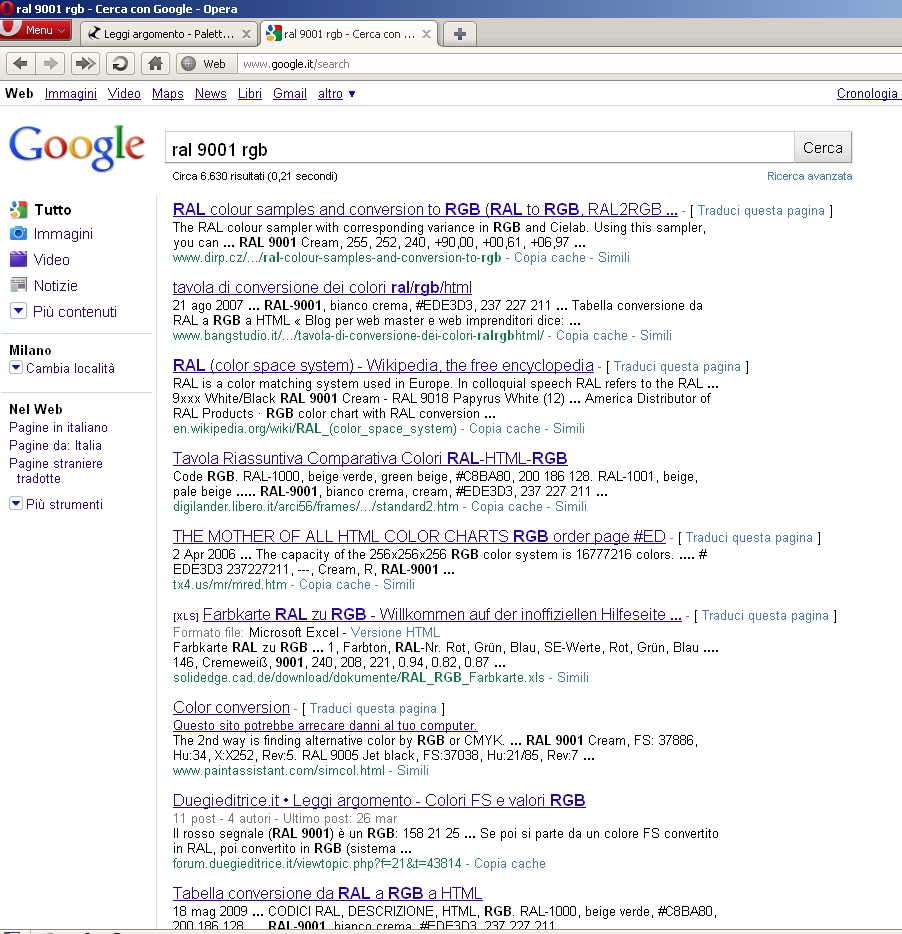Image resolution: width=902 pixels, height=934 pixels.
Task: Close the 'Leggi argomento - Palett...' tab
Action: click(x=246, y=34)
